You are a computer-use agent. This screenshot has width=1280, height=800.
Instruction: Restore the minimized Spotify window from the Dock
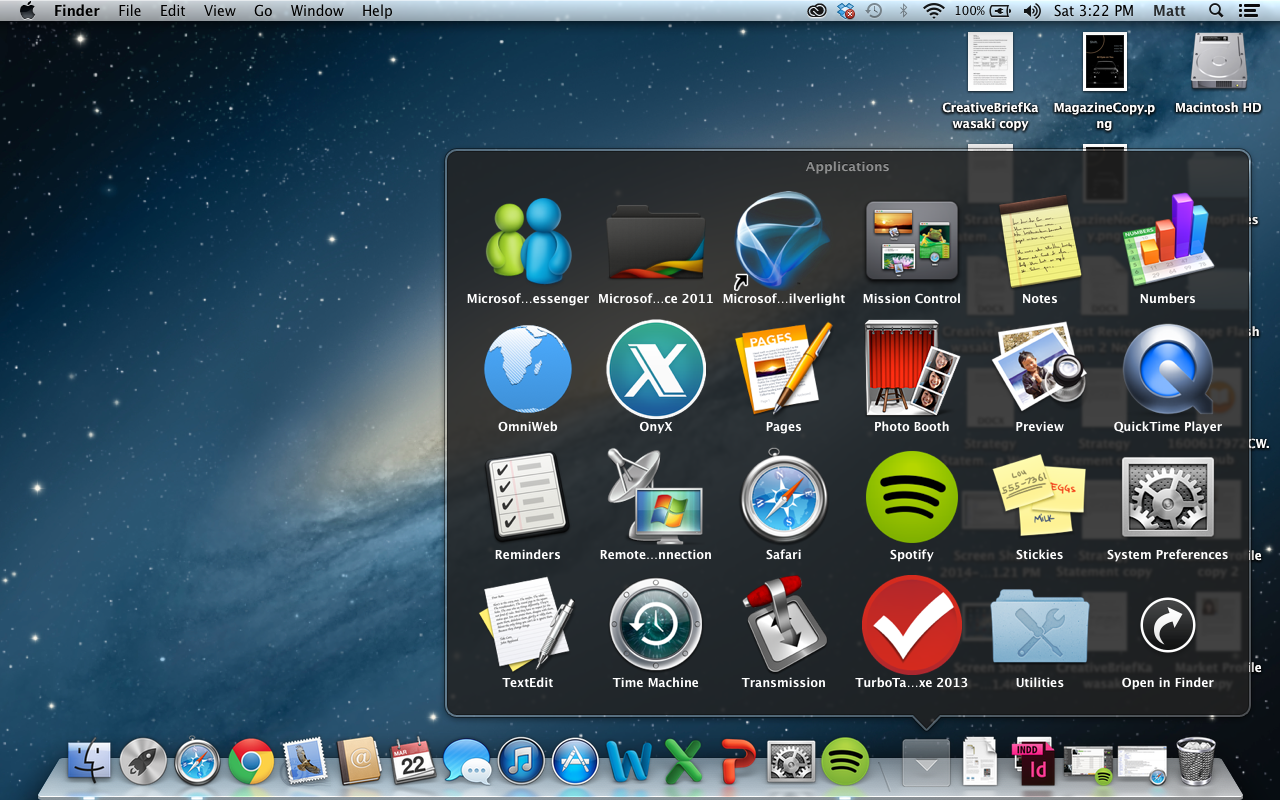(1088, 765)
